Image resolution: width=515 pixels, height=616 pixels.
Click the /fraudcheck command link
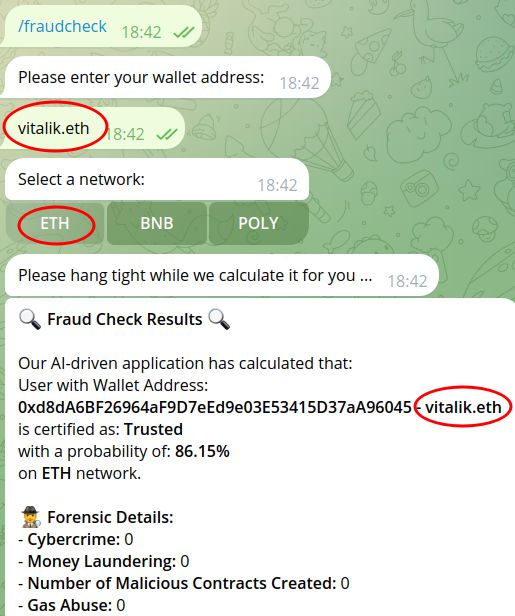pyautogui.click(x=62, y=26)
